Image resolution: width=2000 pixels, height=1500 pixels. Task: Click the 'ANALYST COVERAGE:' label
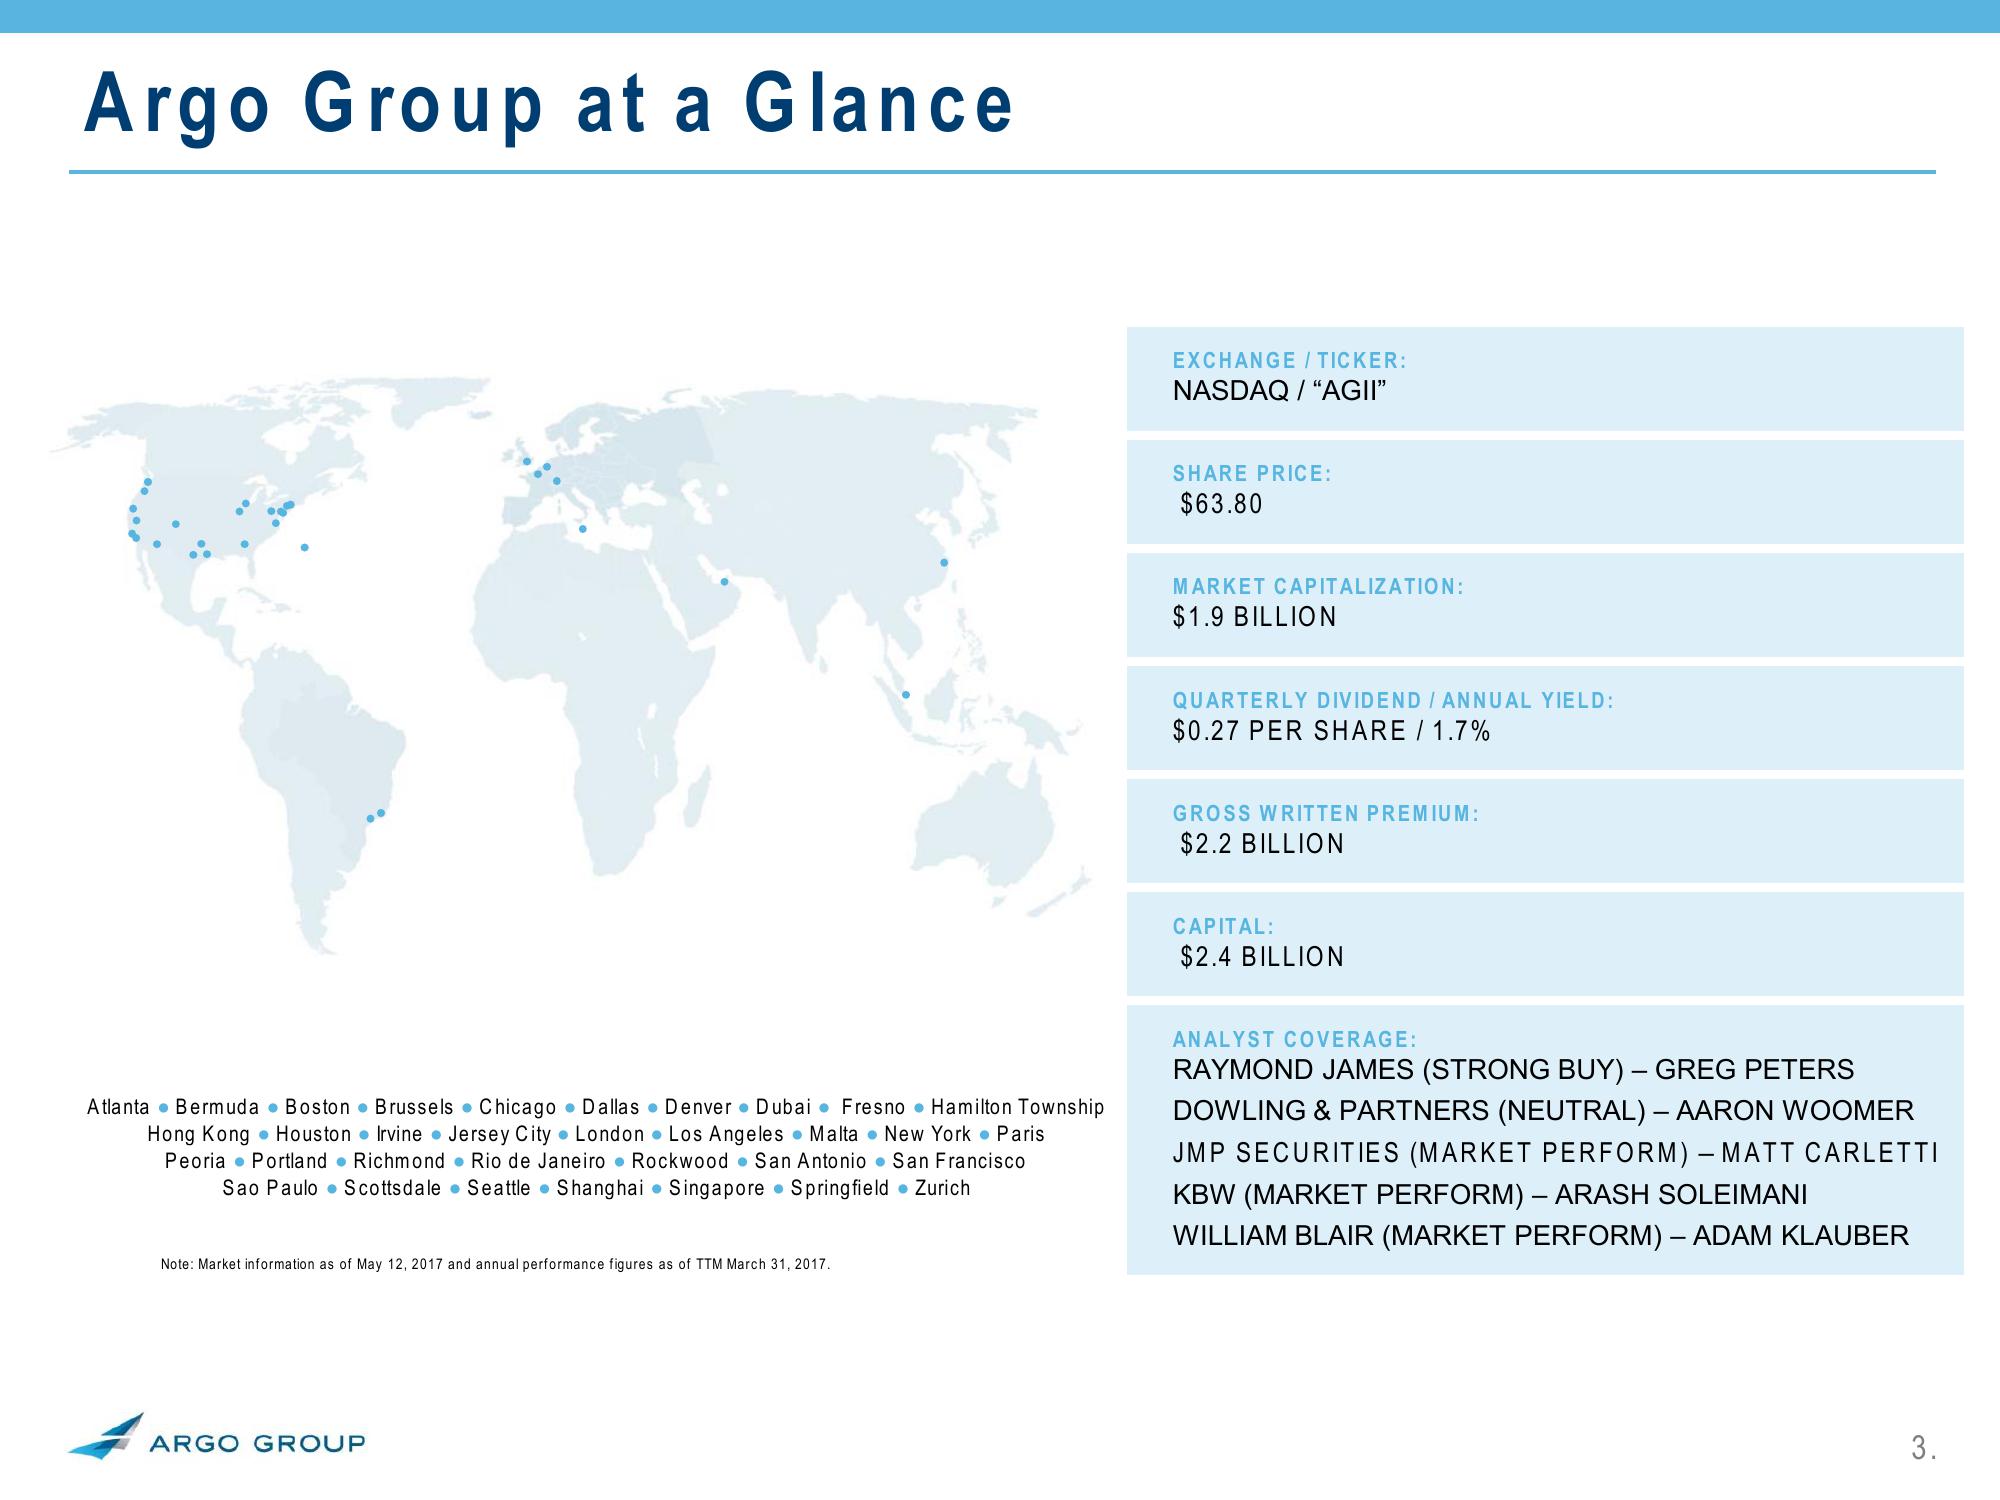pyautogui.click(x=1295, y=1039)
